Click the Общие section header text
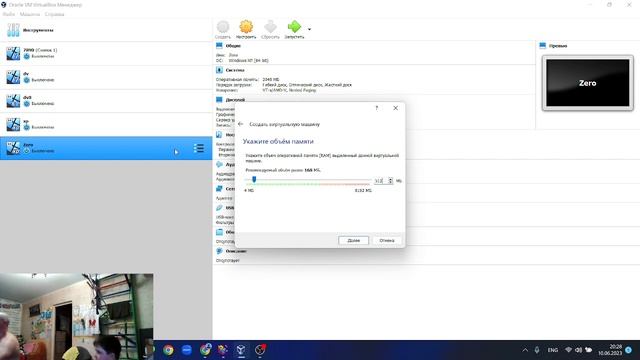The height and width of the screenshot is (360, 640). coord(233,46)
